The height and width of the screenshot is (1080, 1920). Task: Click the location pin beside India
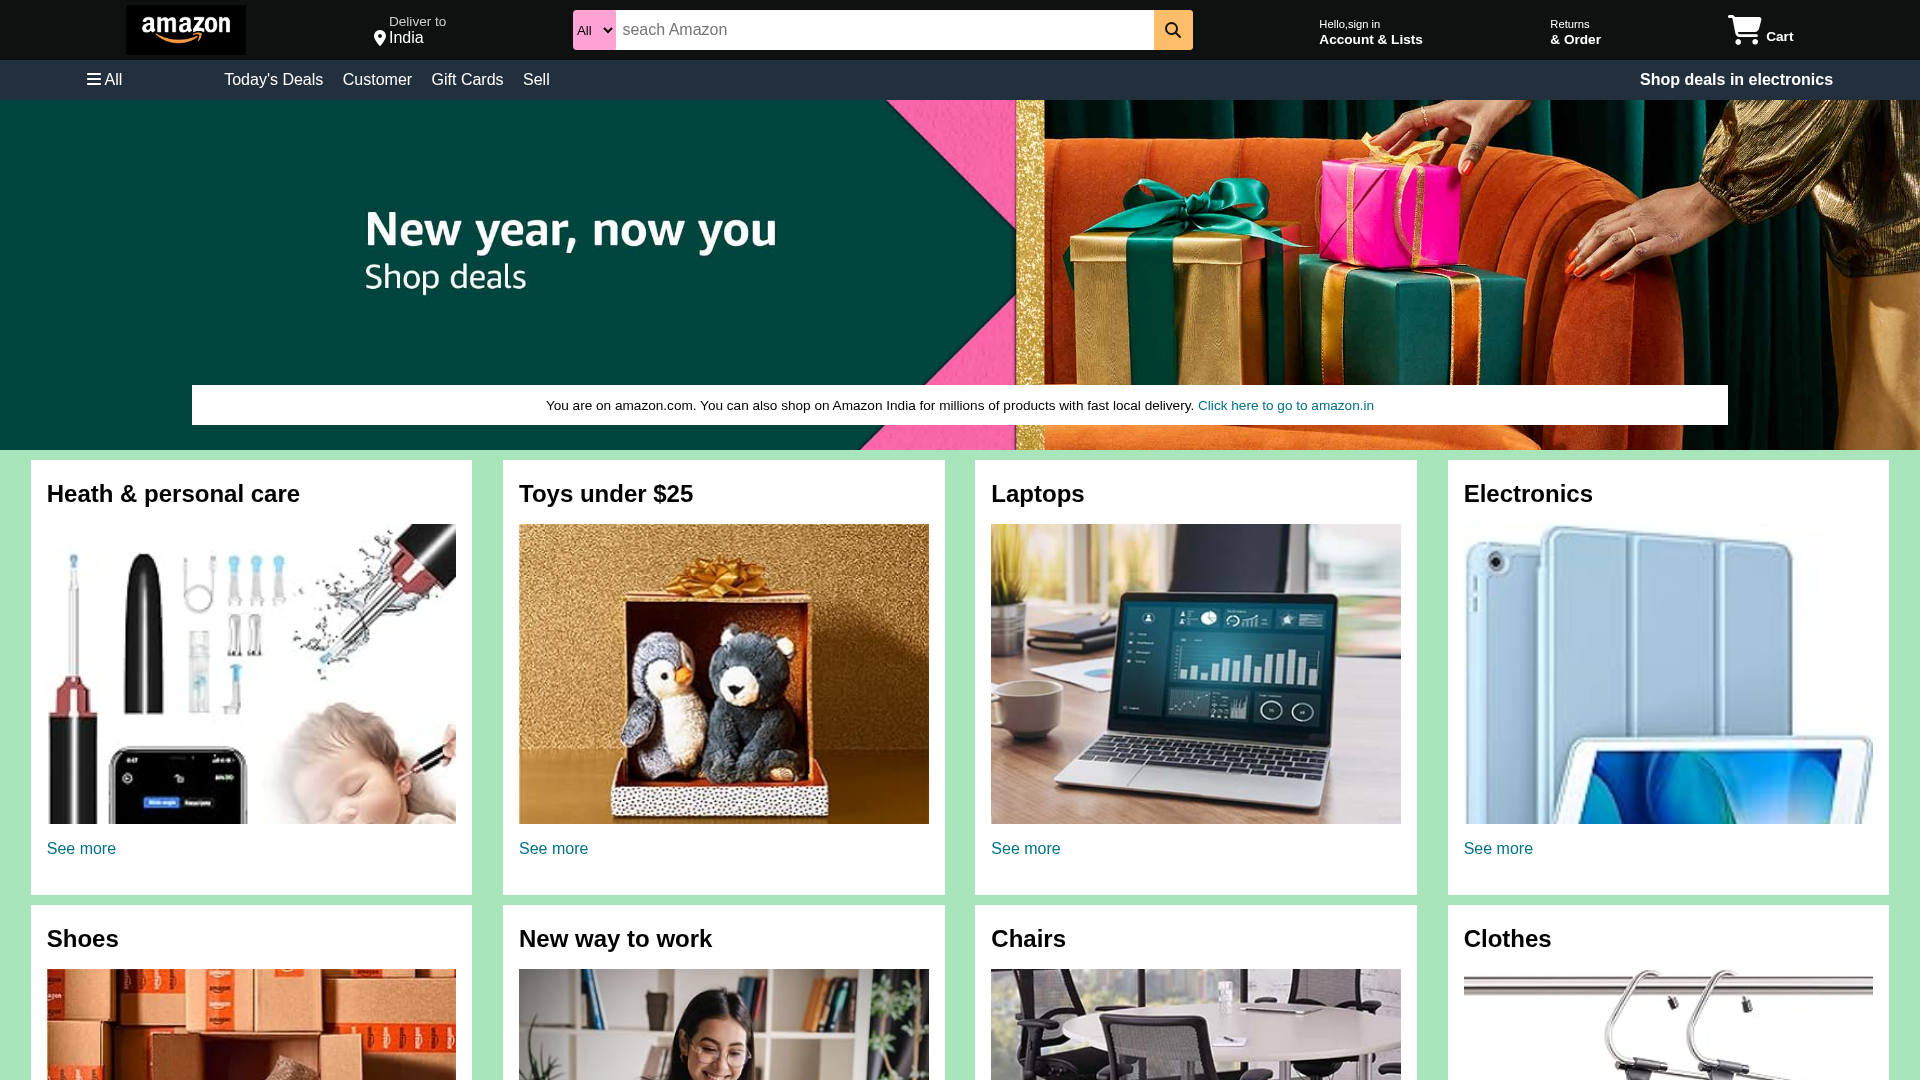[x=380, y=38]
